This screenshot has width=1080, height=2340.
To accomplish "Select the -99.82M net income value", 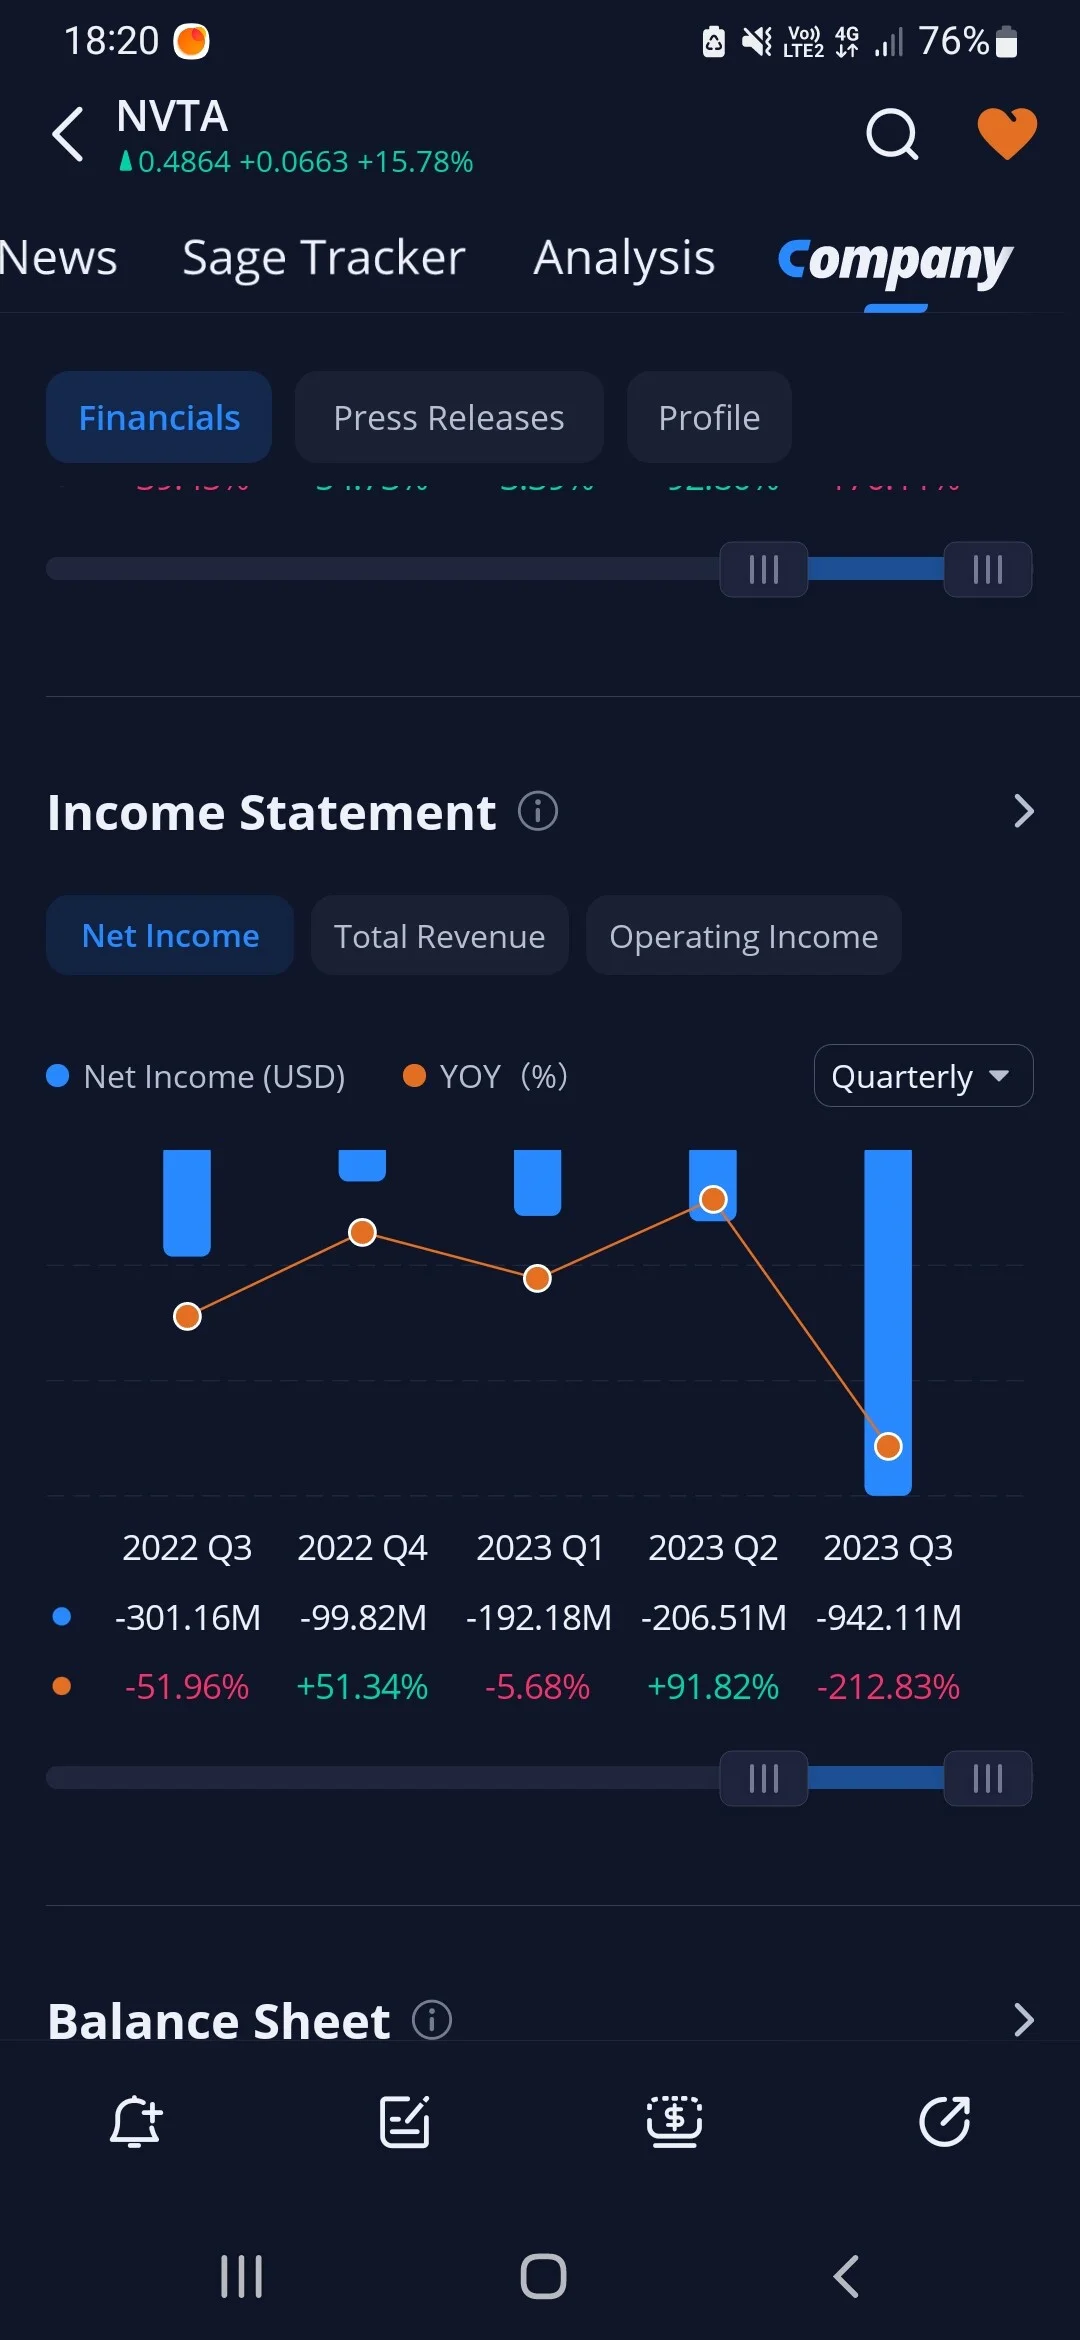I will (363, 1617).
